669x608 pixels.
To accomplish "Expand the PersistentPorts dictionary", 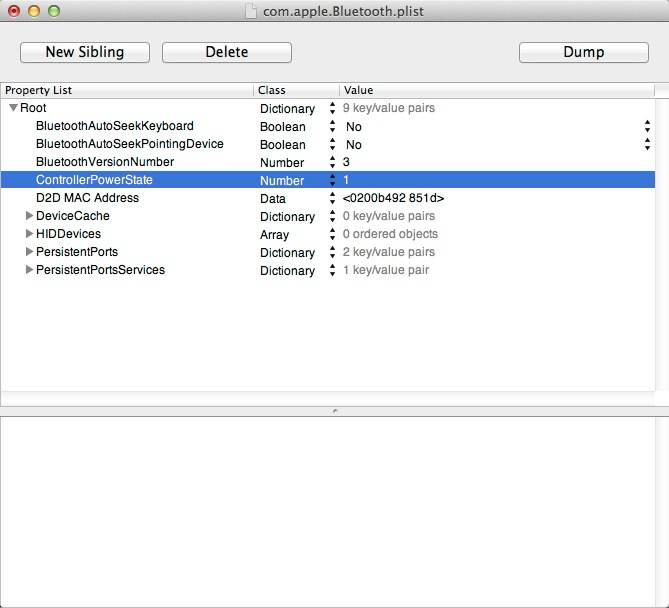I will [x=29, y=252].
